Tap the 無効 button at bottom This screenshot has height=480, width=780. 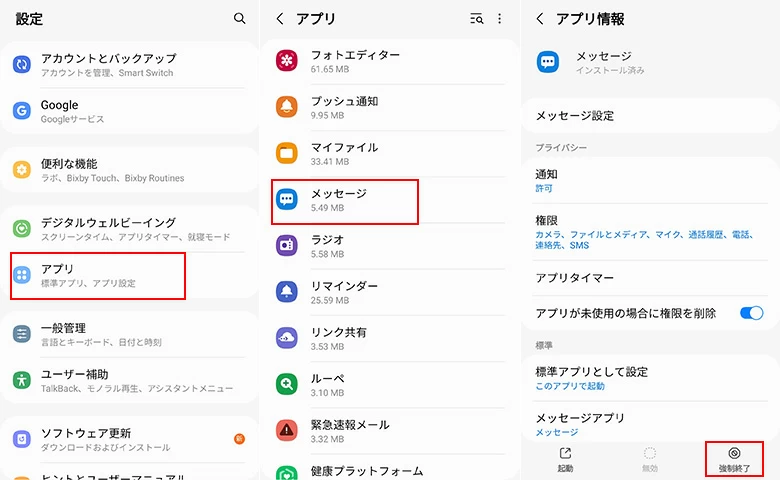pos(650,459)
